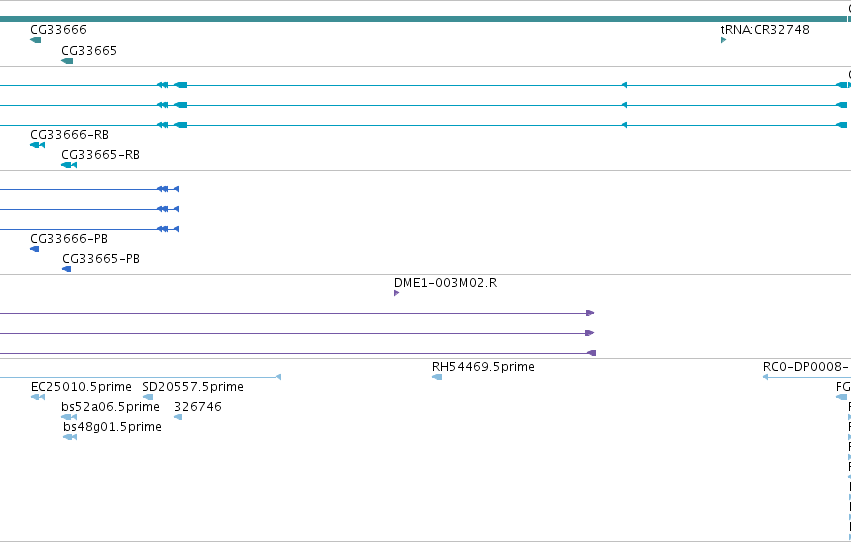Click the CG33666-RB transcript glyph

tap(37, 145)
